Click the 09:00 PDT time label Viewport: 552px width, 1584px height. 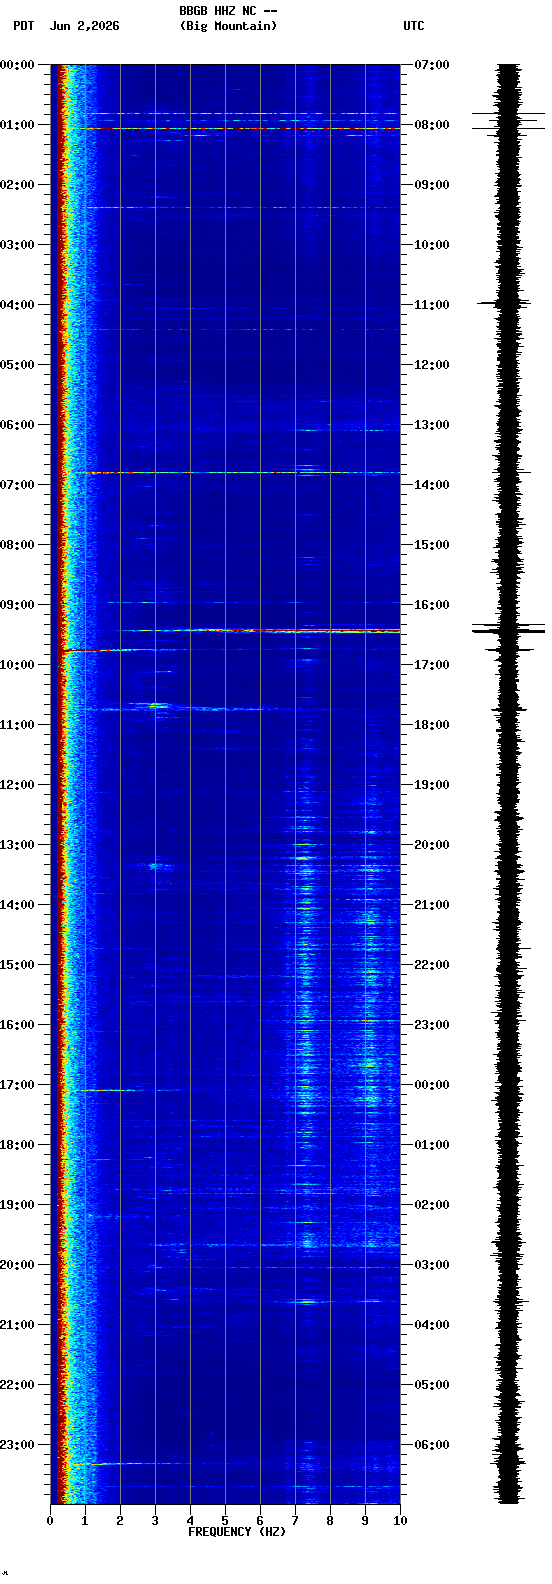click(x=18, y=605)
